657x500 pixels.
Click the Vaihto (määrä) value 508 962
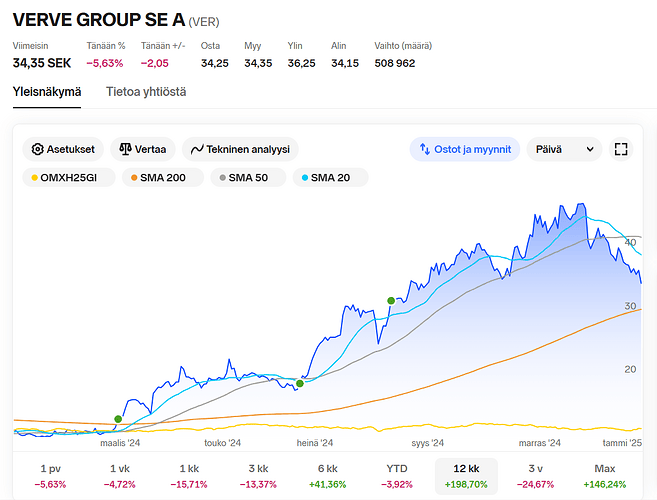(395, 63)
